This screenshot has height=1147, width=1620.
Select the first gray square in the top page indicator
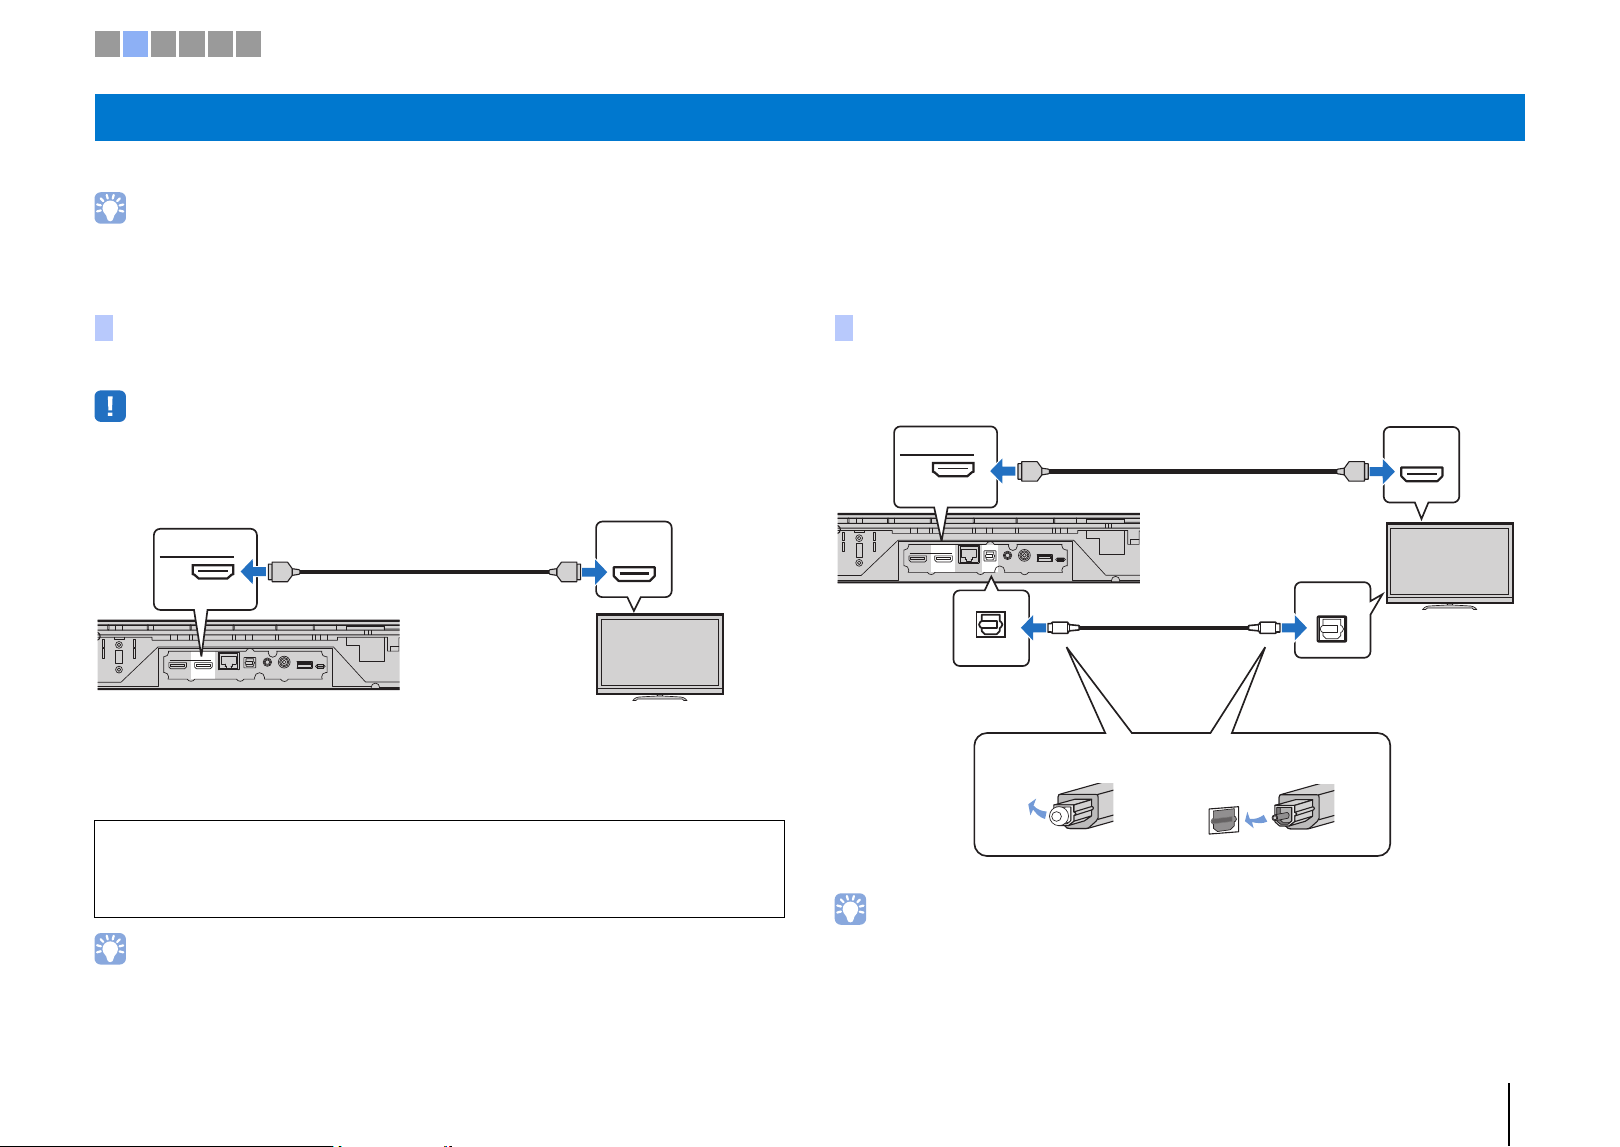tap(107, 43)
